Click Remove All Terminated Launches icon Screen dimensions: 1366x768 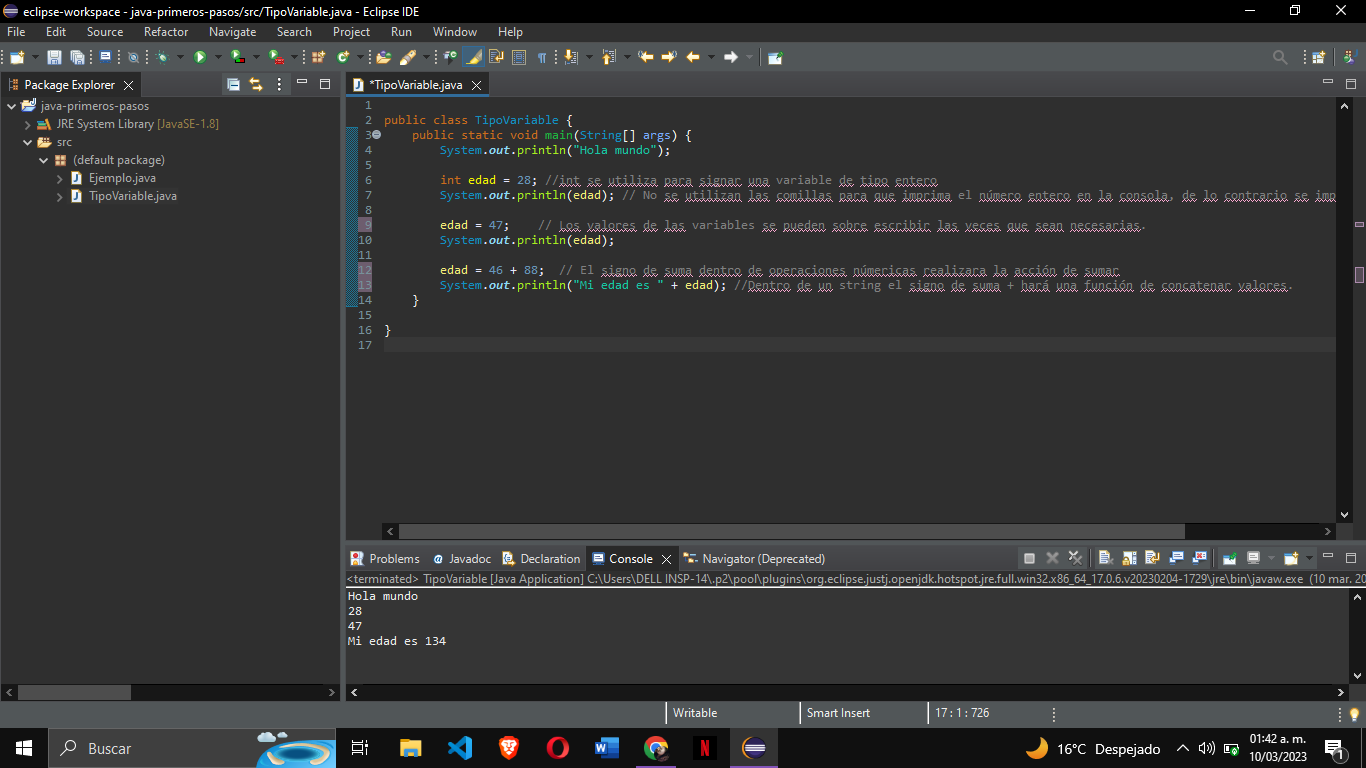click(1075, 558)
